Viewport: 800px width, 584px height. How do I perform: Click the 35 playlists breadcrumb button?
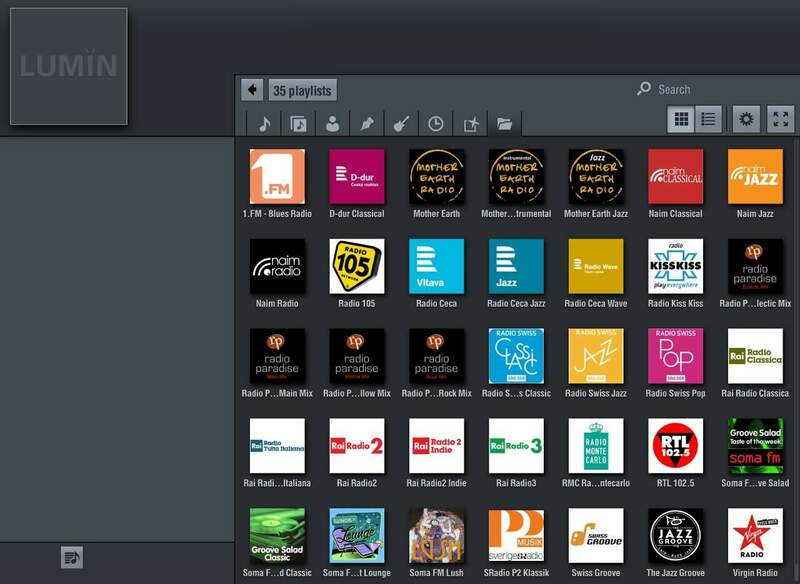302,90
